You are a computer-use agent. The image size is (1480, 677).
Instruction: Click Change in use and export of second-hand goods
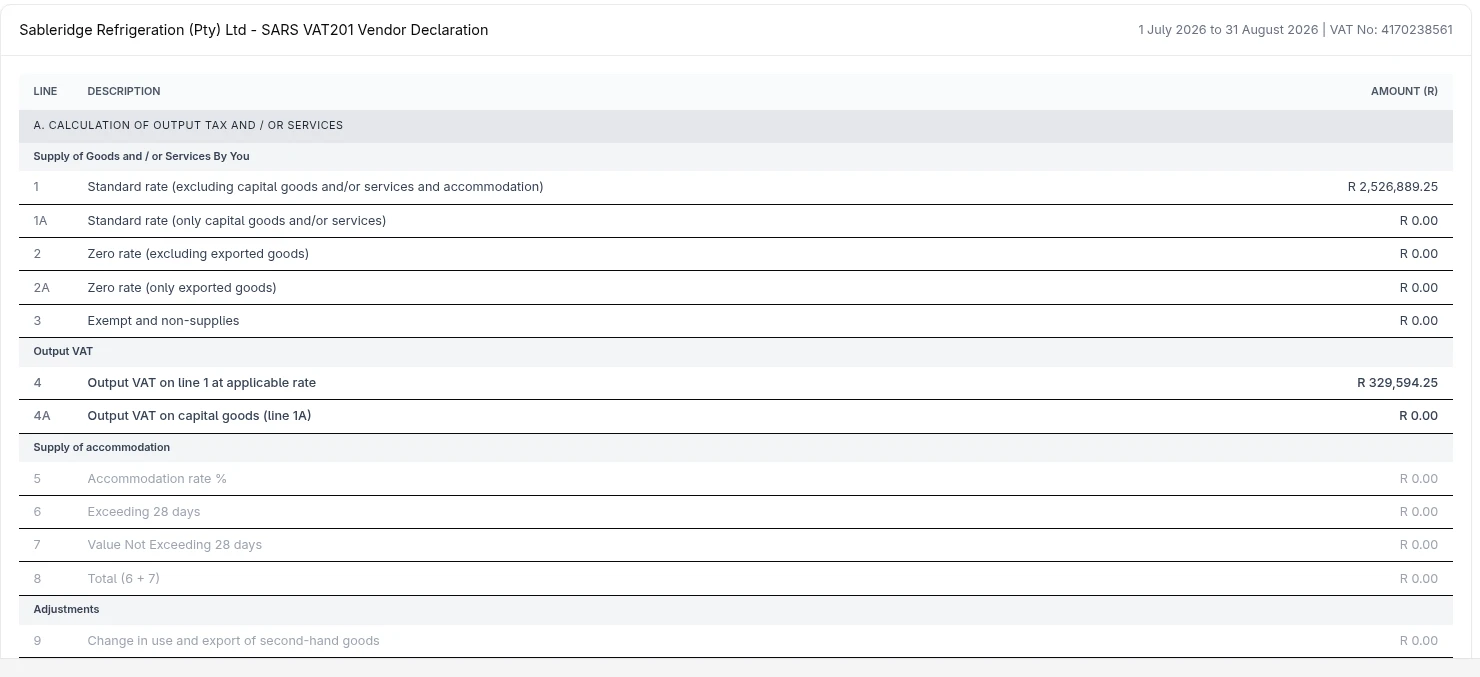point(234,641)
